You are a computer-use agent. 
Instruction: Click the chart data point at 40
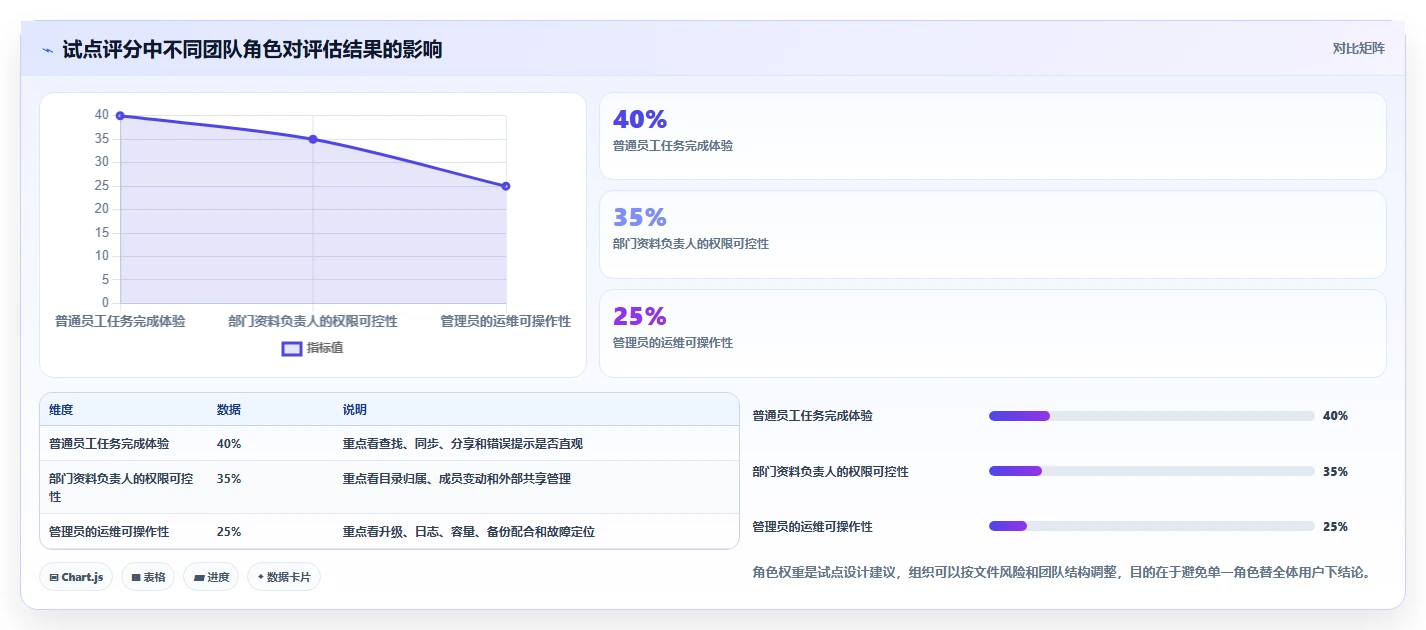(x=120, y=116)
